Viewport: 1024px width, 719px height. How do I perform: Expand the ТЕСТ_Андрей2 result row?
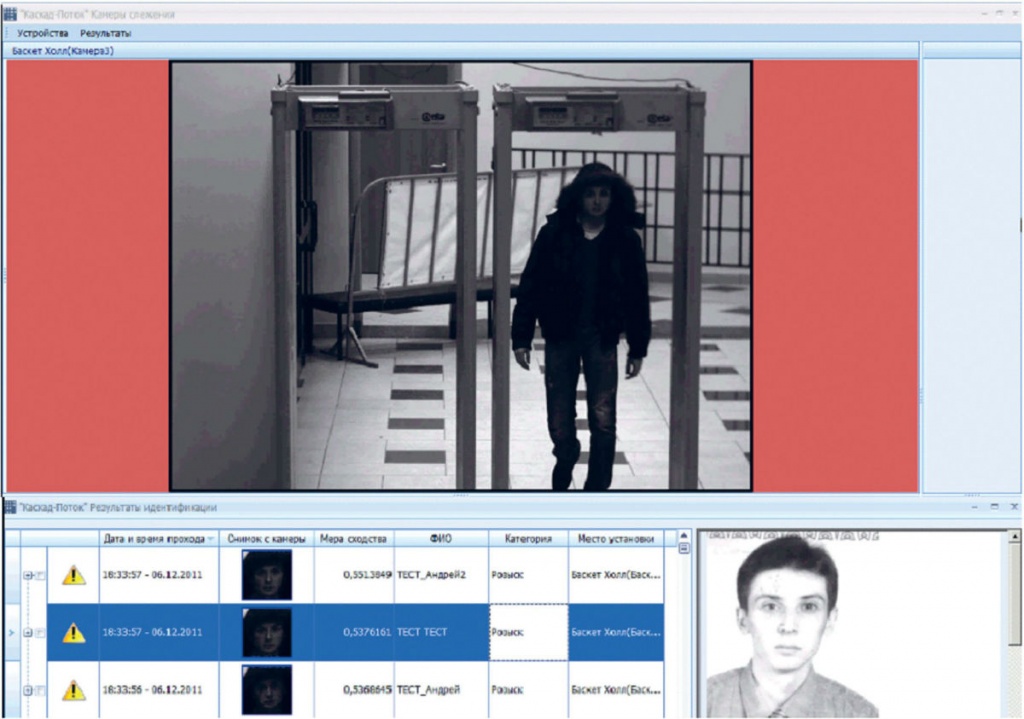point(28,575)
